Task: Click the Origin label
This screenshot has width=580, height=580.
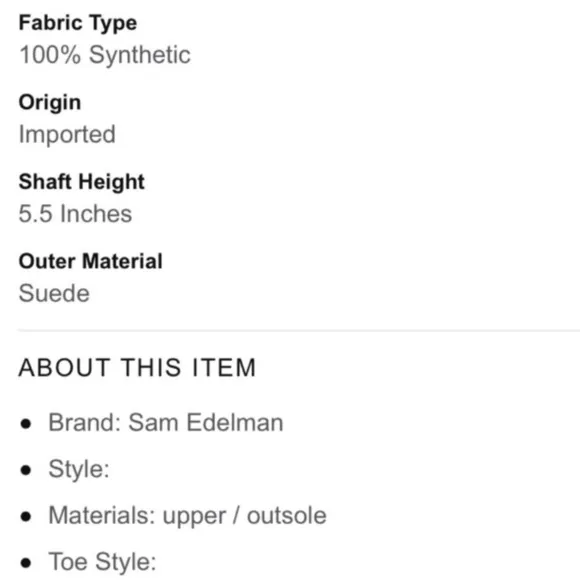Action: (x=50, y=103)
